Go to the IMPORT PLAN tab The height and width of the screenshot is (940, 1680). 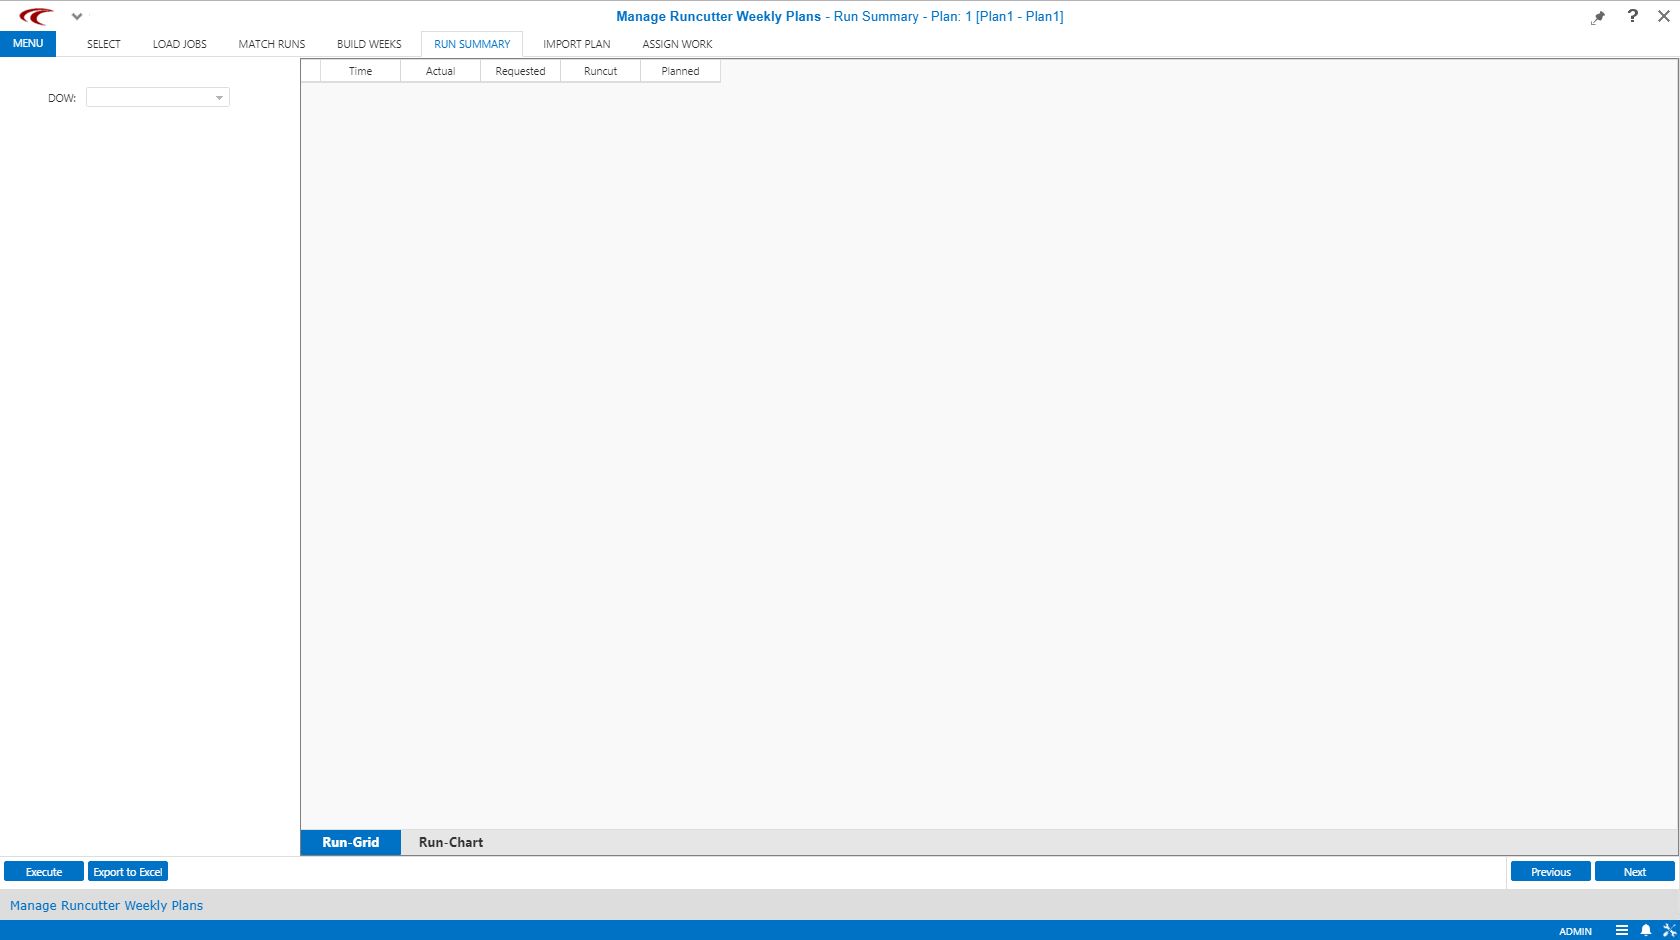[x=576, y=43]
